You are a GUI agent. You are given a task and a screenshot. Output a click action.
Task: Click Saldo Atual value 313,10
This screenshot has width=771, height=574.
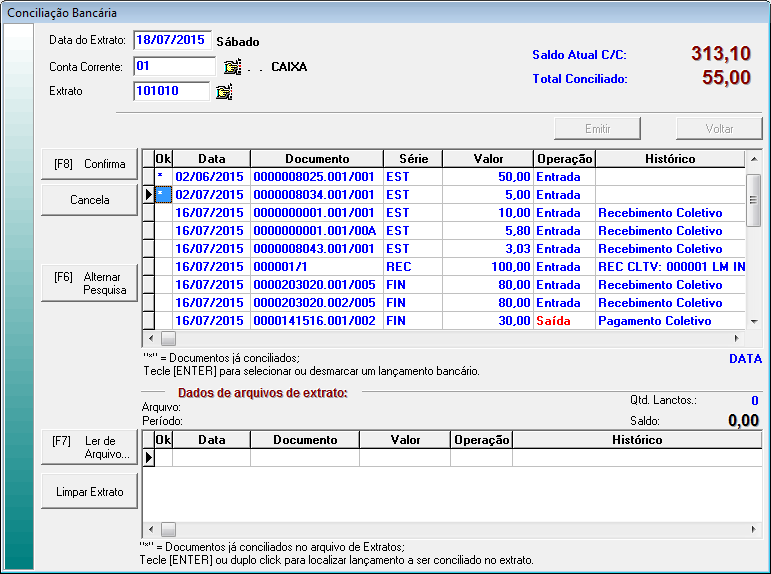pos(721,53)
